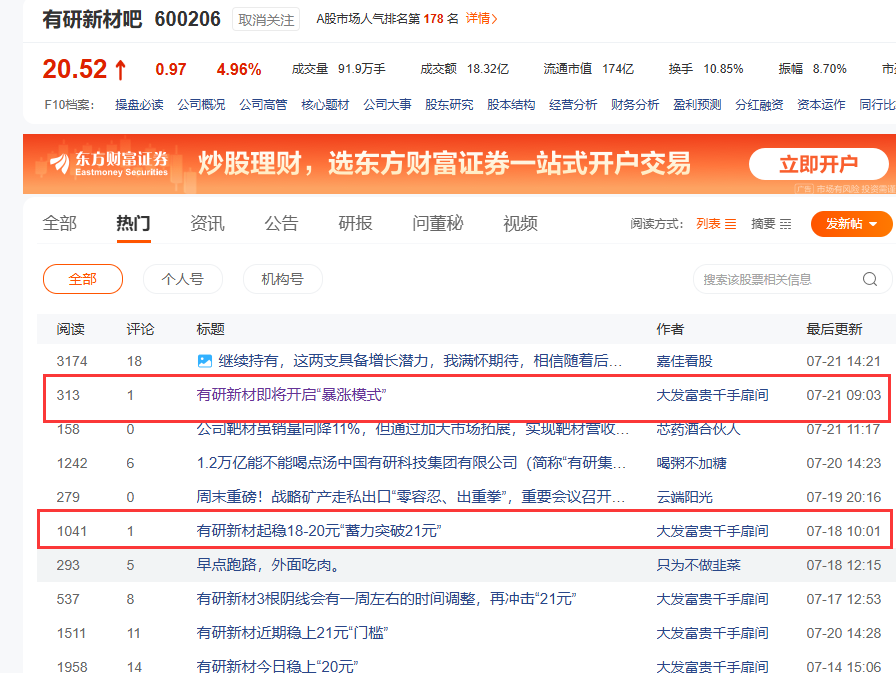Open post 周末重磅！战略矿产走私出口
Image resolution: width=896 pixels, height=673 pixels.
pyautogui.click(x=410, y=497)
